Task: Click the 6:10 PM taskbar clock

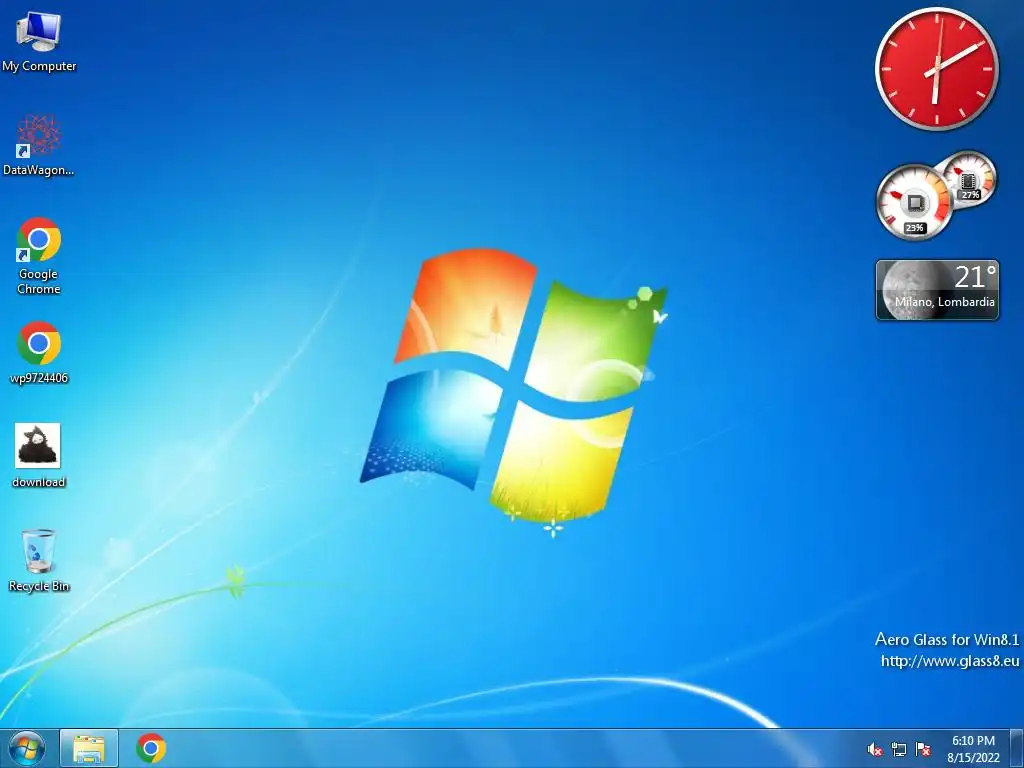Action: tap(973, 741)
